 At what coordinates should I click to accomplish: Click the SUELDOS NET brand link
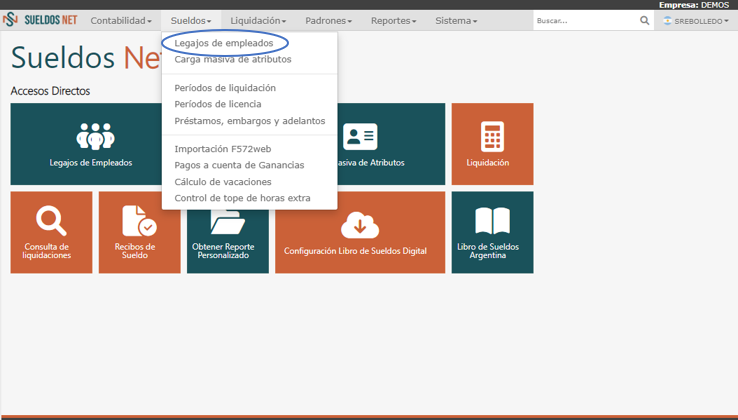coord(50,20)
